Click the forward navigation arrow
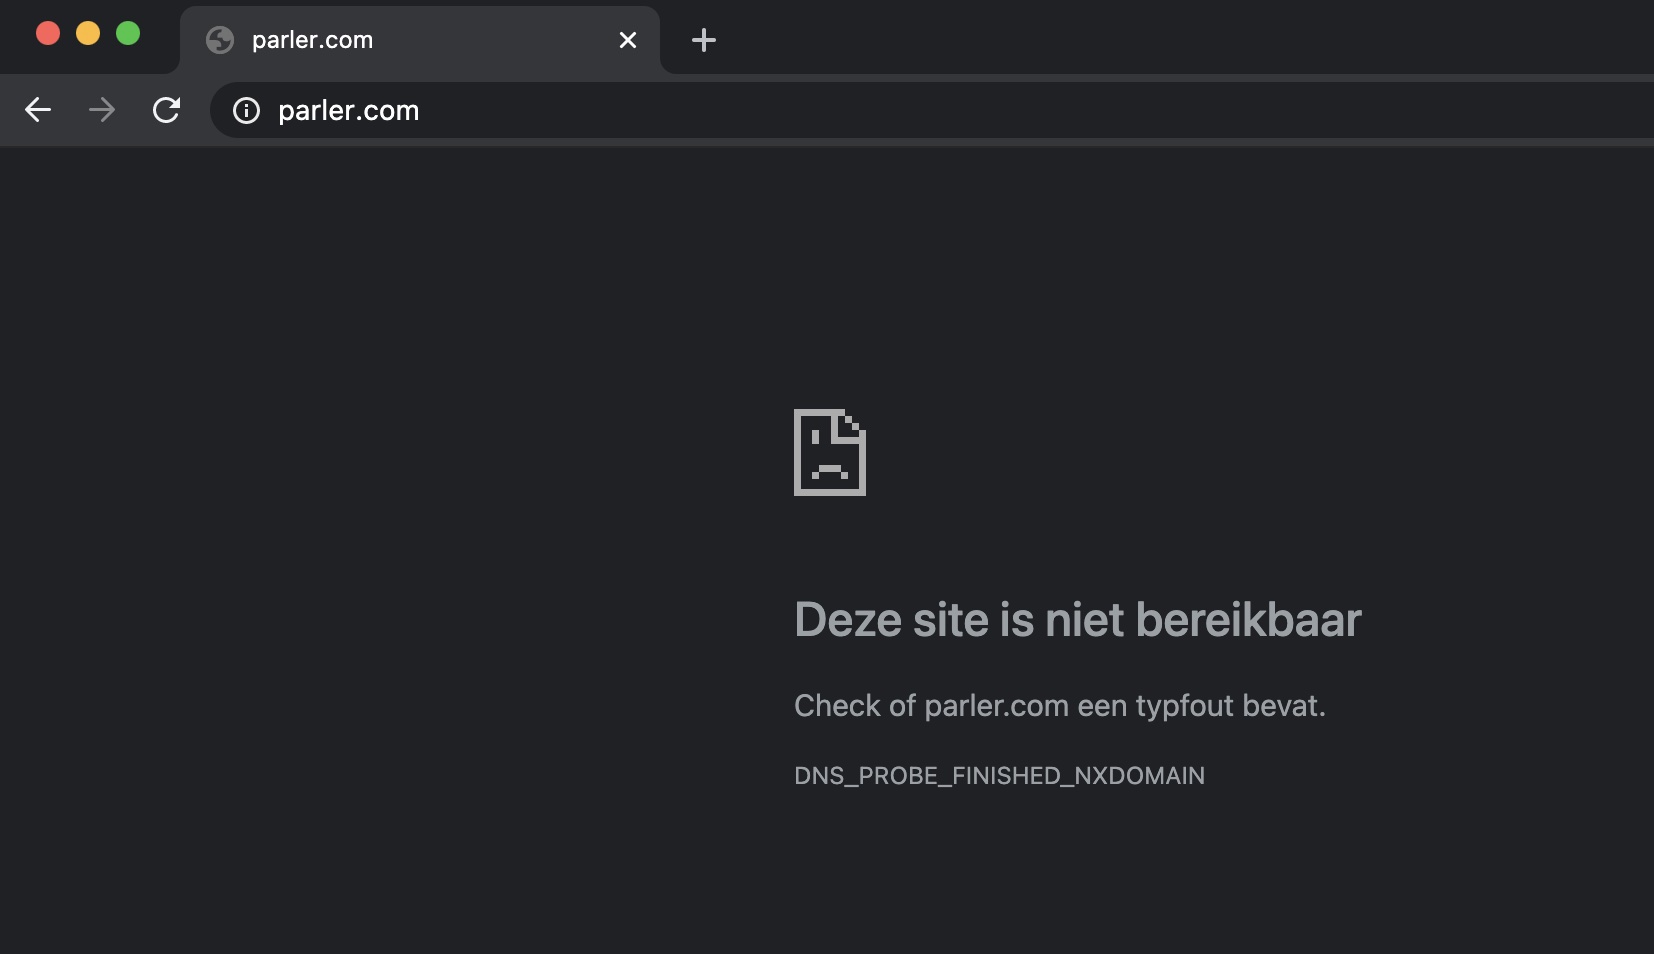Image resolution: width=1654 pixels, height=954 pixels. (x=102, y=110)
